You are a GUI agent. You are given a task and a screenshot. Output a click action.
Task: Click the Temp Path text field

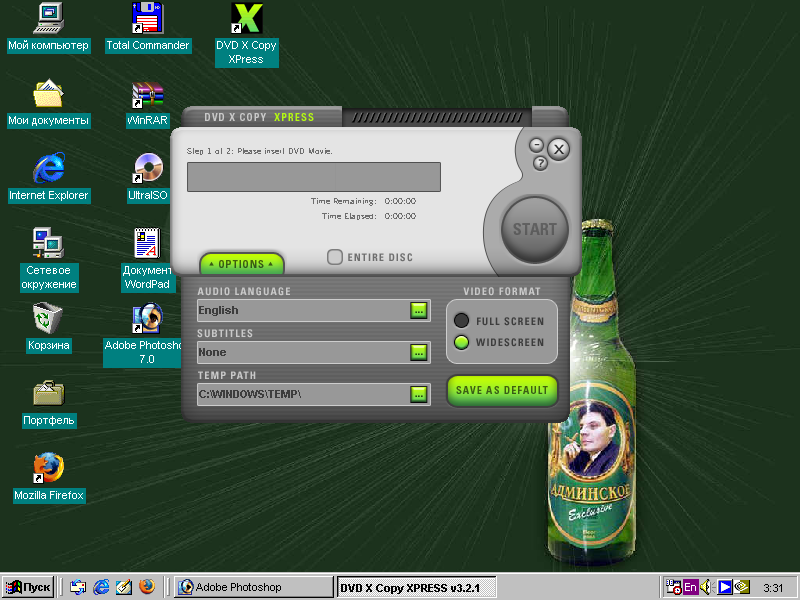[x=300, y=394]
